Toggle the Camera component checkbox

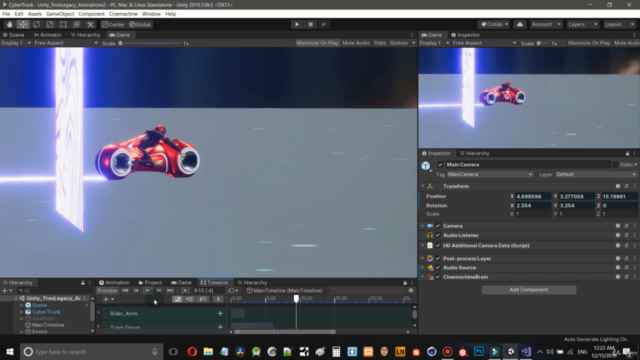click(x=438, y=226)
